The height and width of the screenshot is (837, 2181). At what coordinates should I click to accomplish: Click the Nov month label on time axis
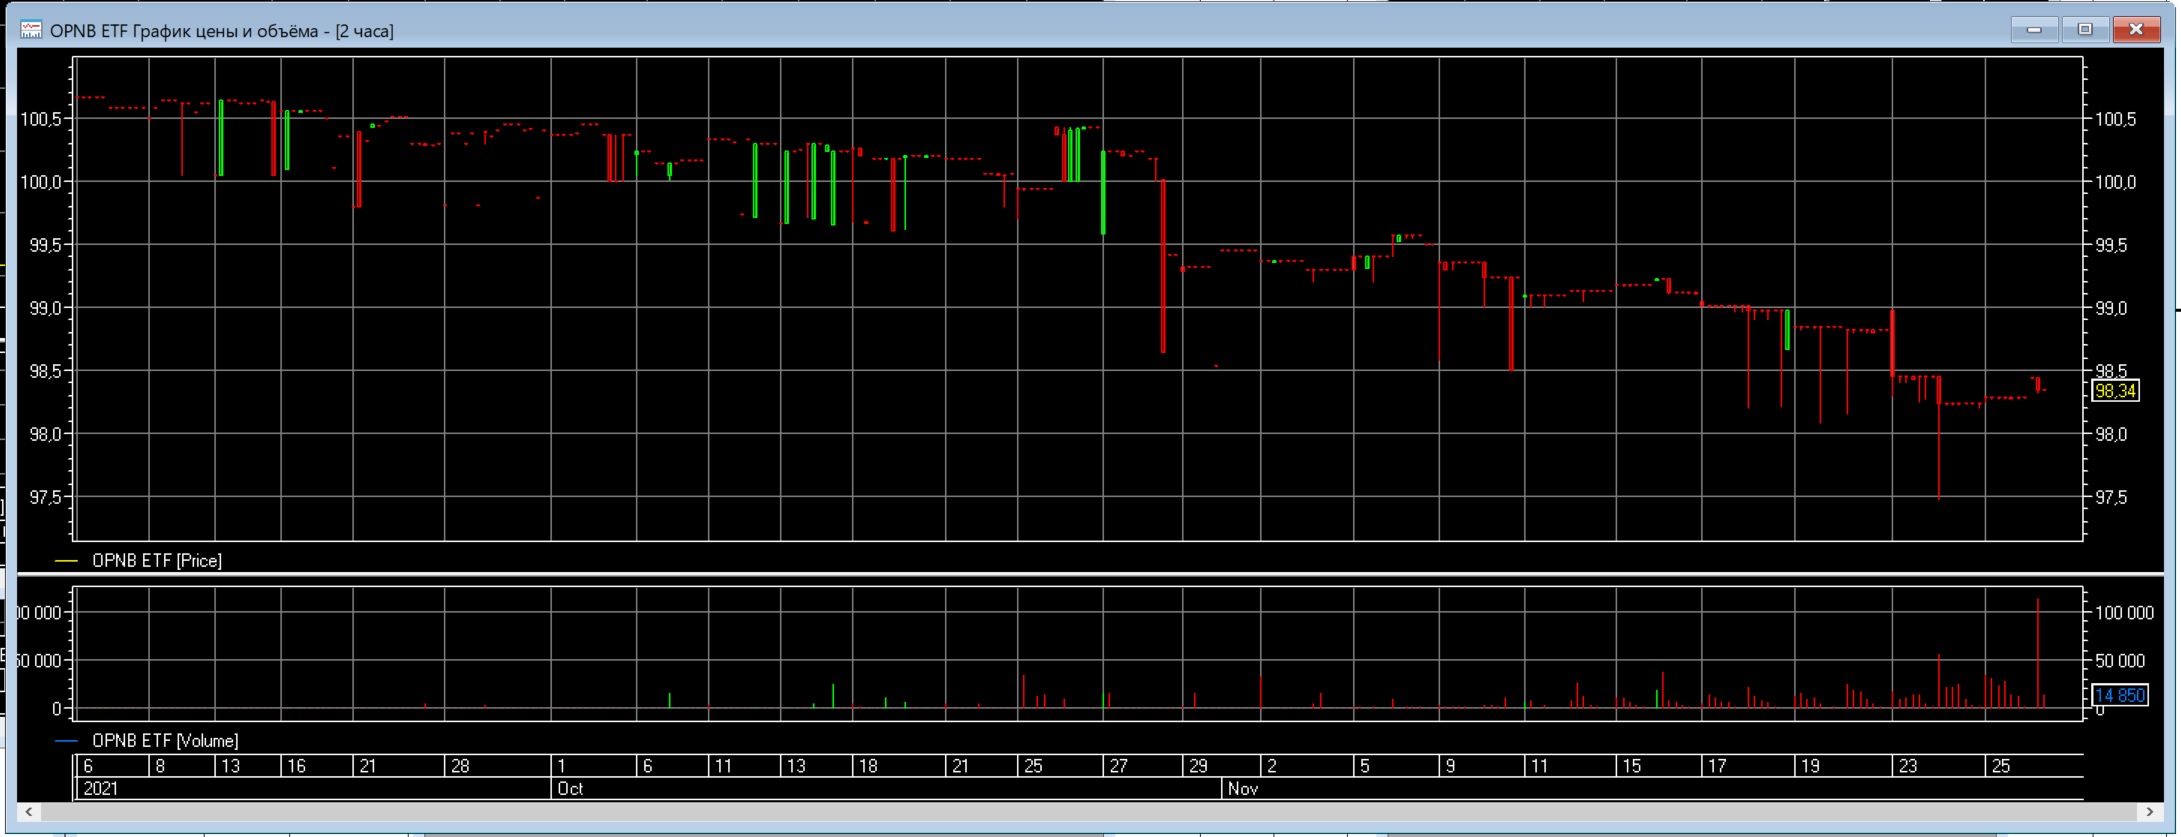[x=1243, y=789]
